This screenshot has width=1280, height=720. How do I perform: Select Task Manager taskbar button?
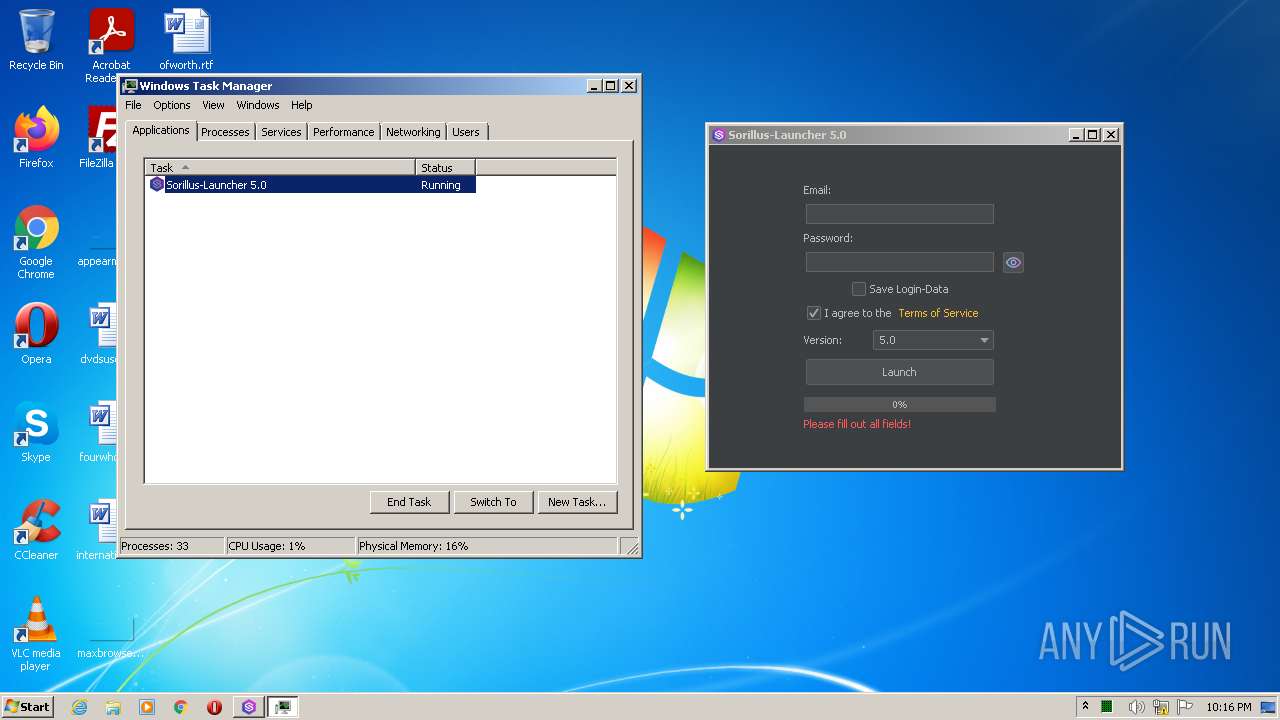click(283, 707)
